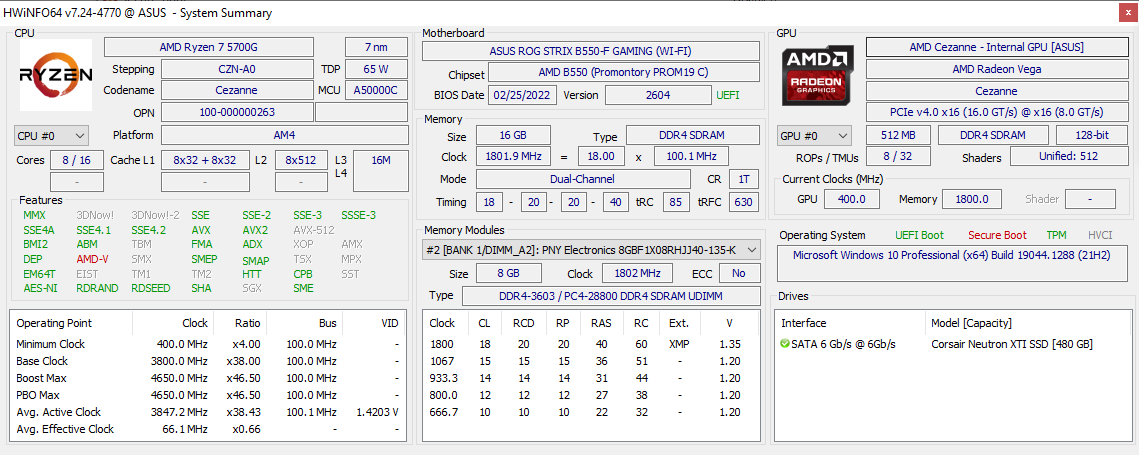Click the PCIe v4.0 x16 interface field

pyautogui.click(x=997, y=113)
